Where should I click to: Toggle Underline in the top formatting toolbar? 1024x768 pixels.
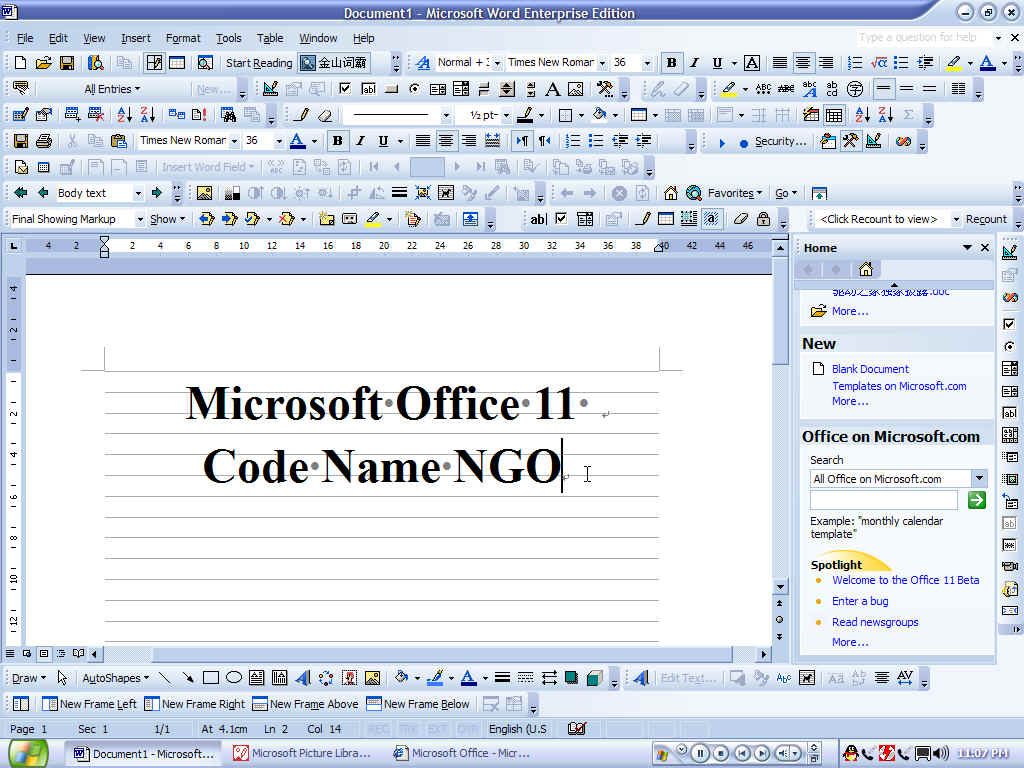pos(717,63)
